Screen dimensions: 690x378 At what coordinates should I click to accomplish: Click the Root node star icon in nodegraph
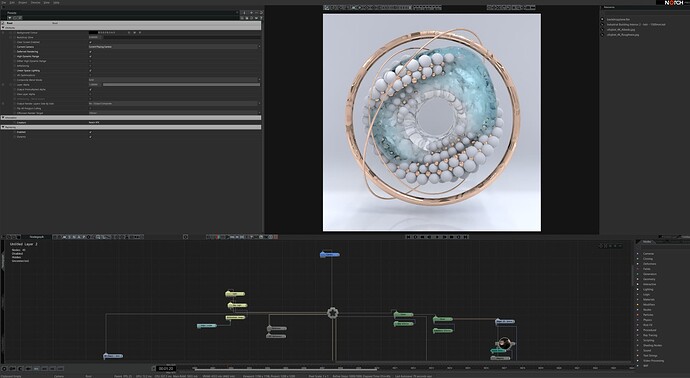pos(333,313)
